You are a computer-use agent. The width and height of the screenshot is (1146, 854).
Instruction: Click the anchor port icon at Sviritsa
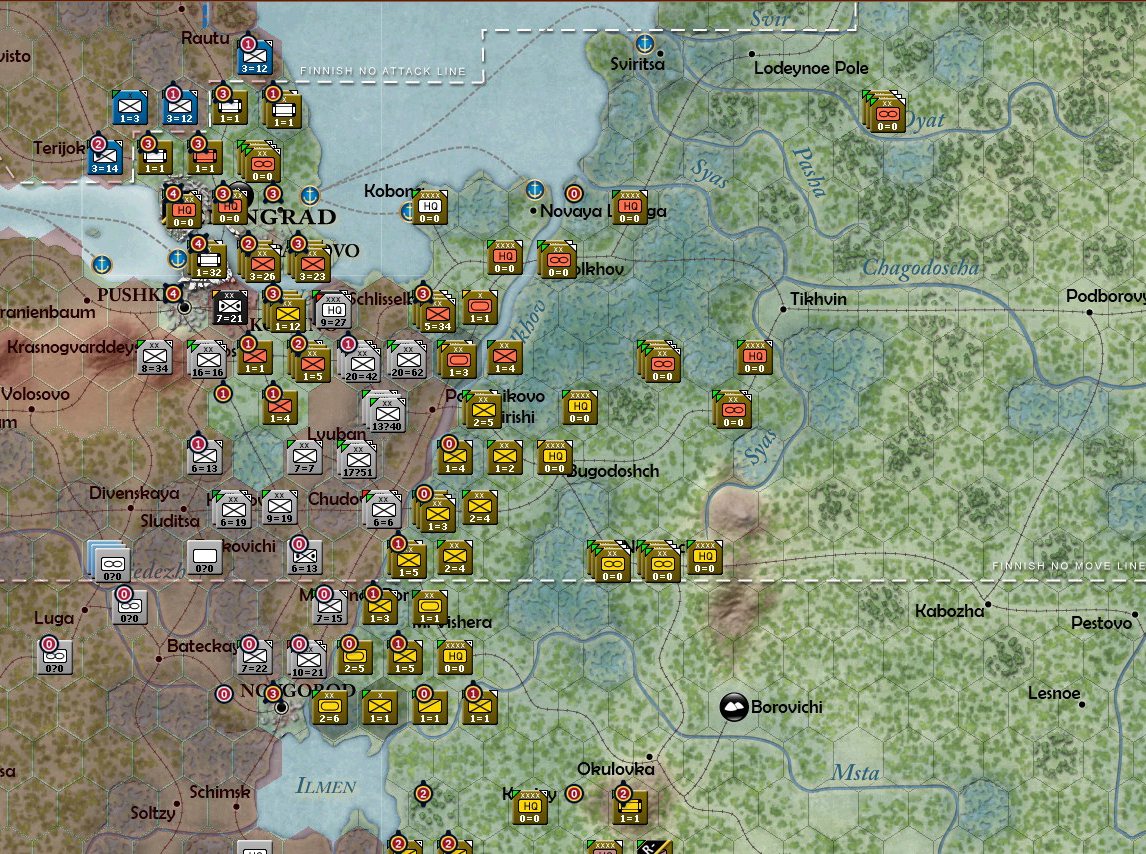[644, 44]
